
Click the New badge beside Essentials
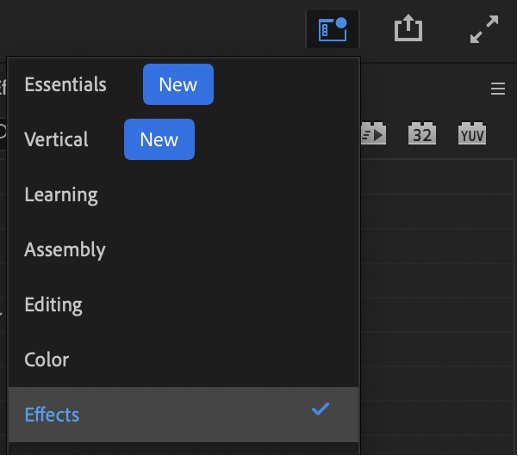[x=178, y=84]
